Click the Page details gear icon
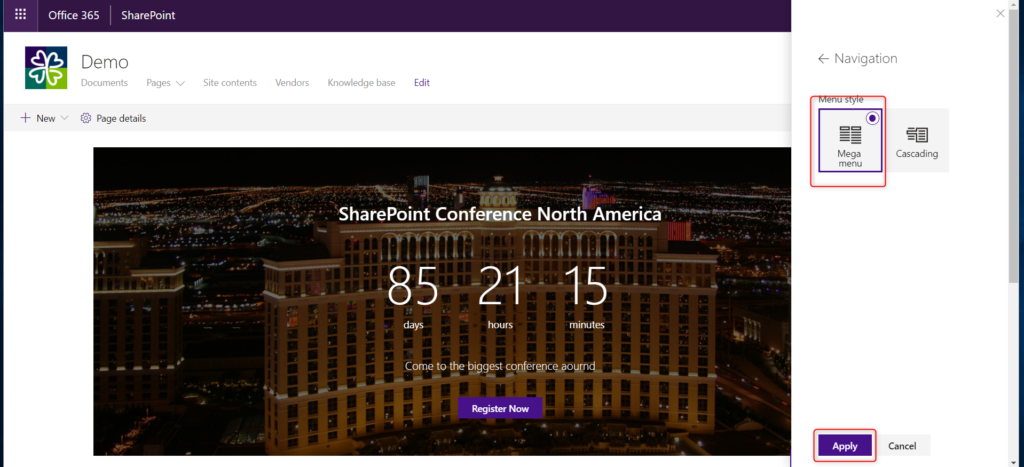Image resolution: width=1024 pixels, height=467 pixels. click(86, 118)
